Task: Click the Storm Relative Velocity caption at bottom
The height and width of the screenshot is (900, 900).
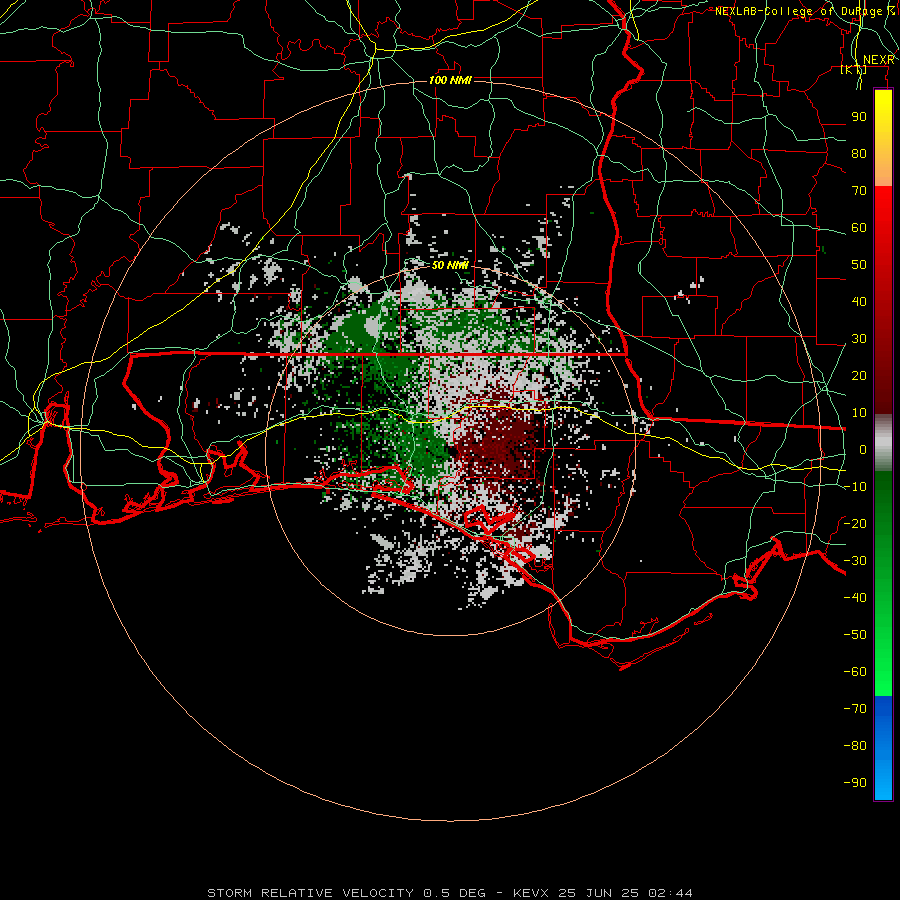Action: [450, 893]
